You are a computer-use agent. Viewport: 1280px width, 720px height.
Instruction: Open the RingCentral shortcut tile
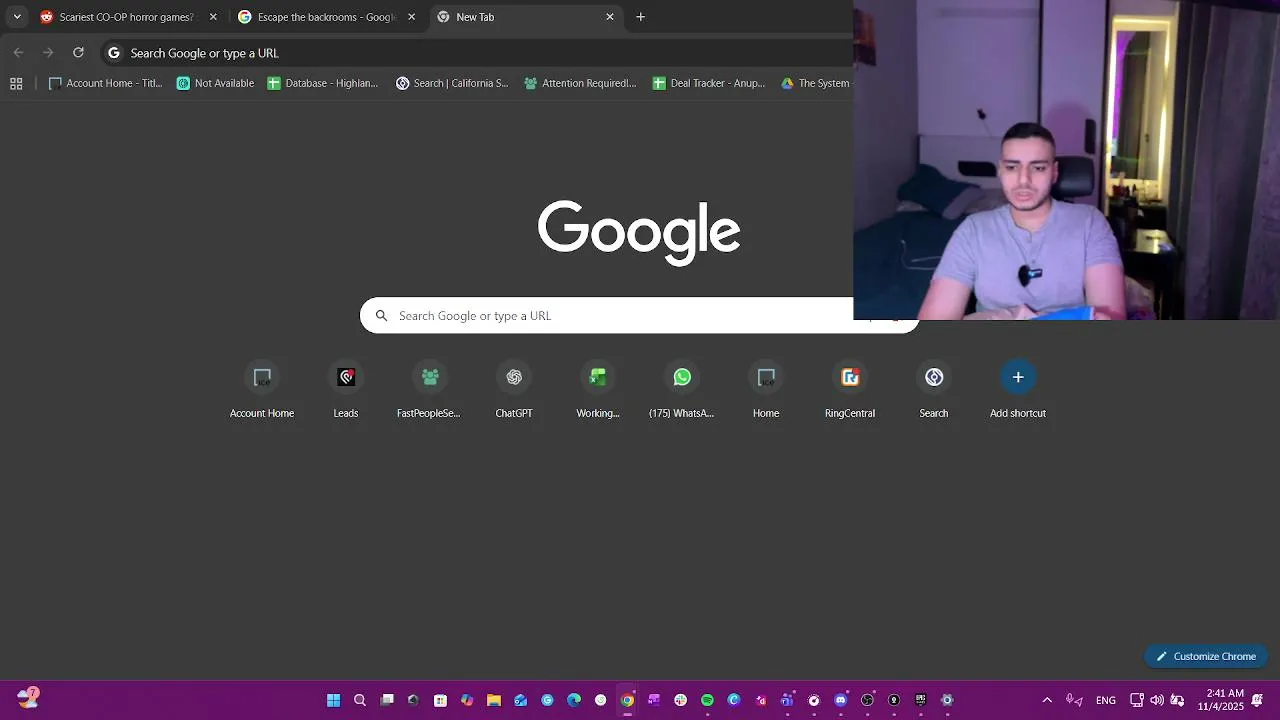click(850, 390)
